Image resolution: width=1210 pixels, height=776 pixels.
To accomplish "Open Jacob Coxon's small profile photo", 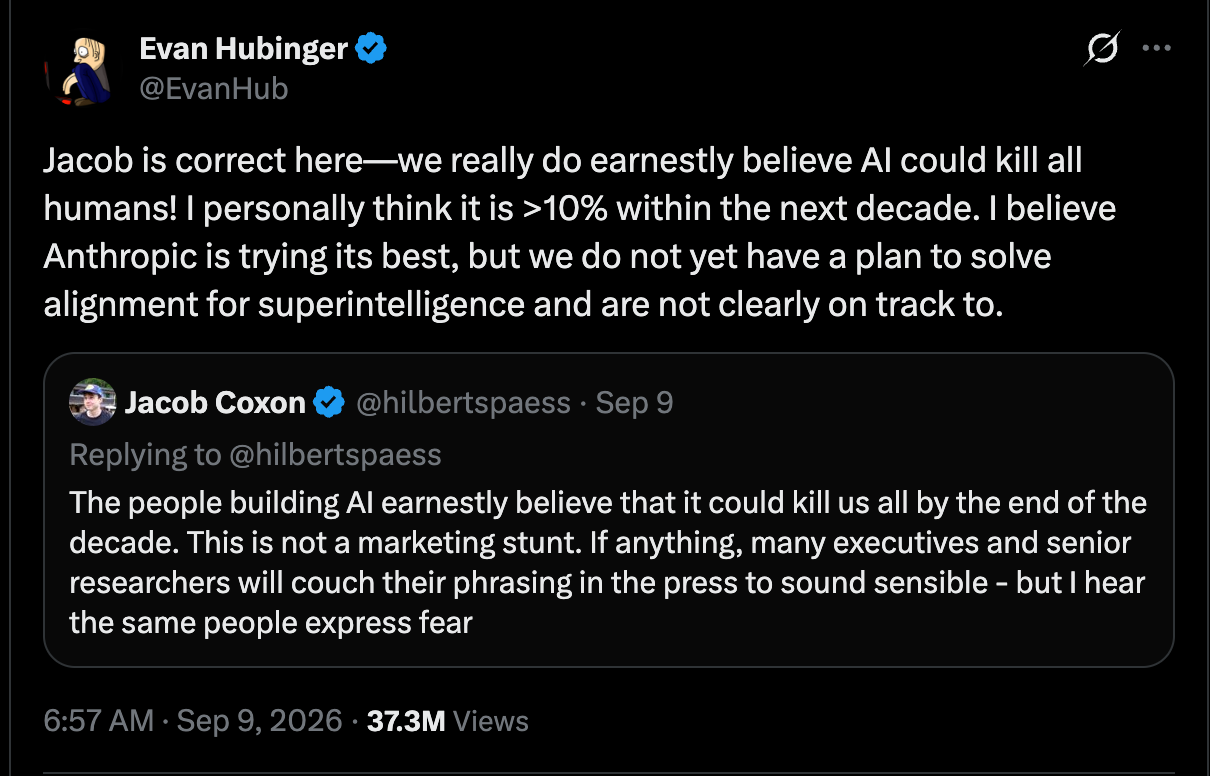I will (93, 402).
